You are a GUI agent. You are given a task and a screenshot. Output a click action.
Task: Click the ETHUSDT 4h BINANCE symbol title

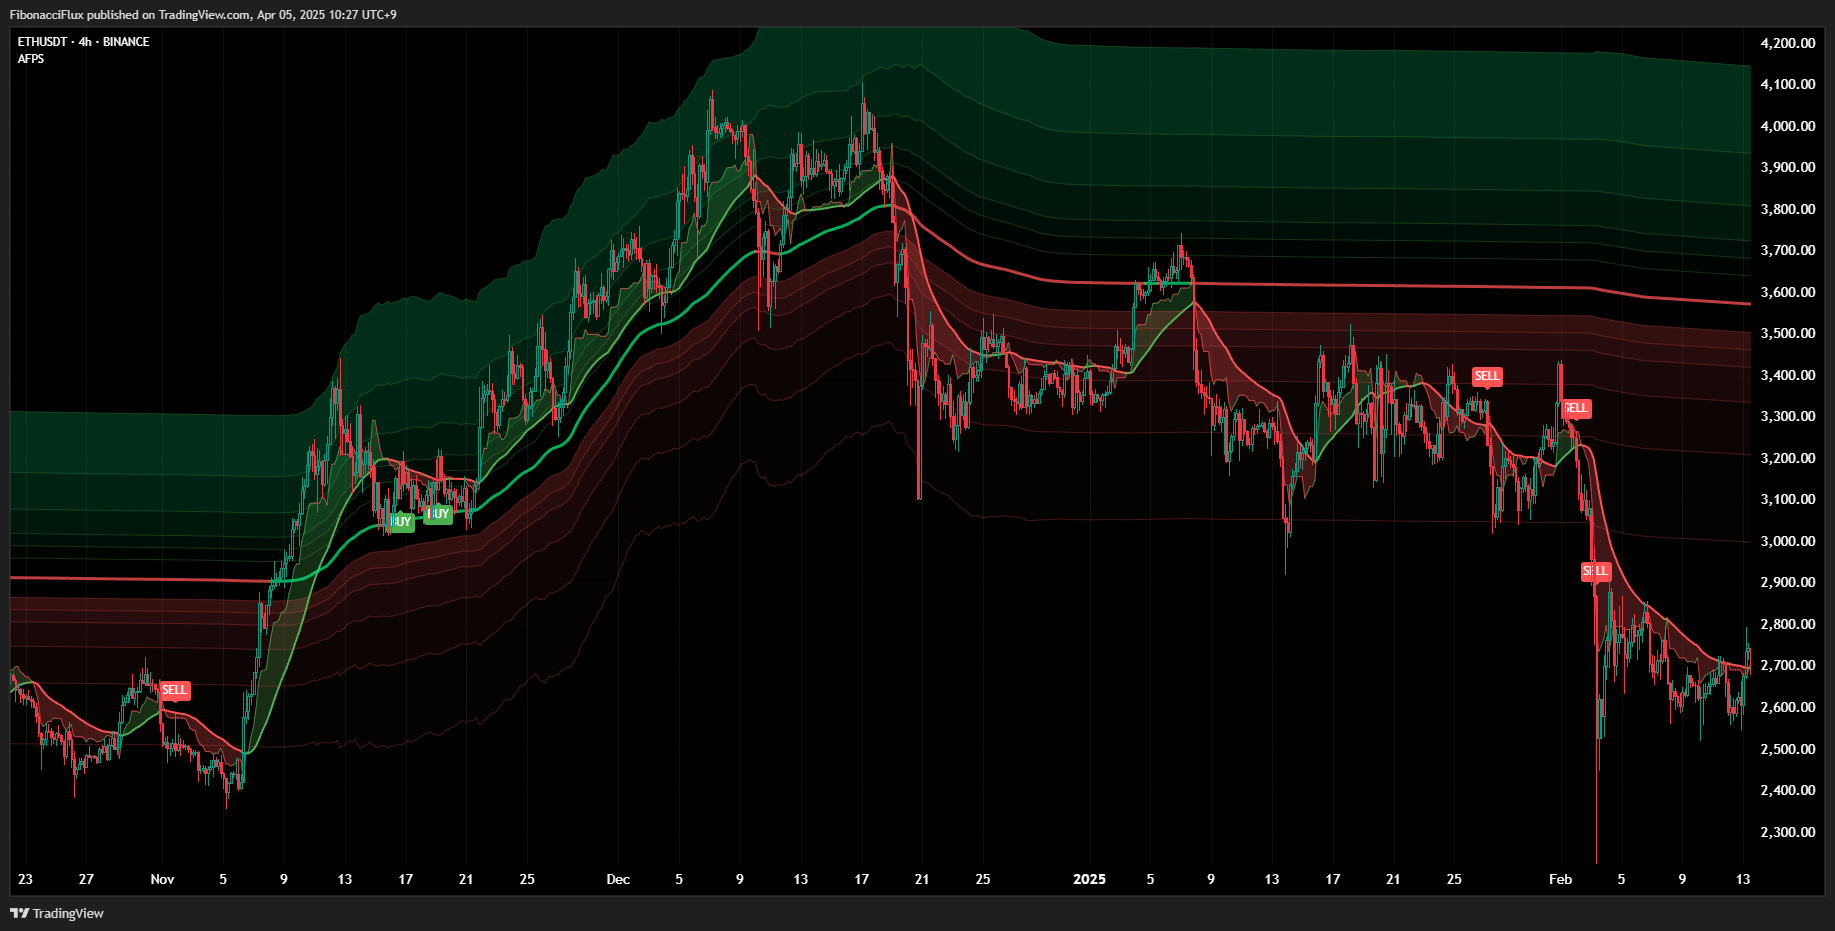click(83, 42)
